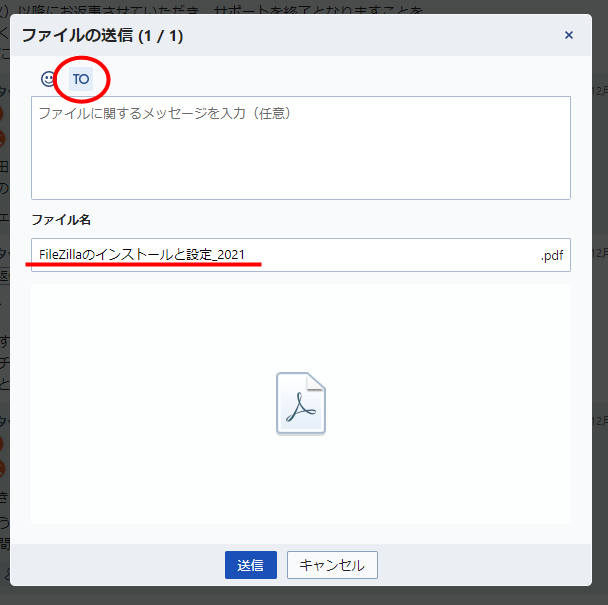
Task: Focus the optional file message text area
Action: [x=300, y=150]
